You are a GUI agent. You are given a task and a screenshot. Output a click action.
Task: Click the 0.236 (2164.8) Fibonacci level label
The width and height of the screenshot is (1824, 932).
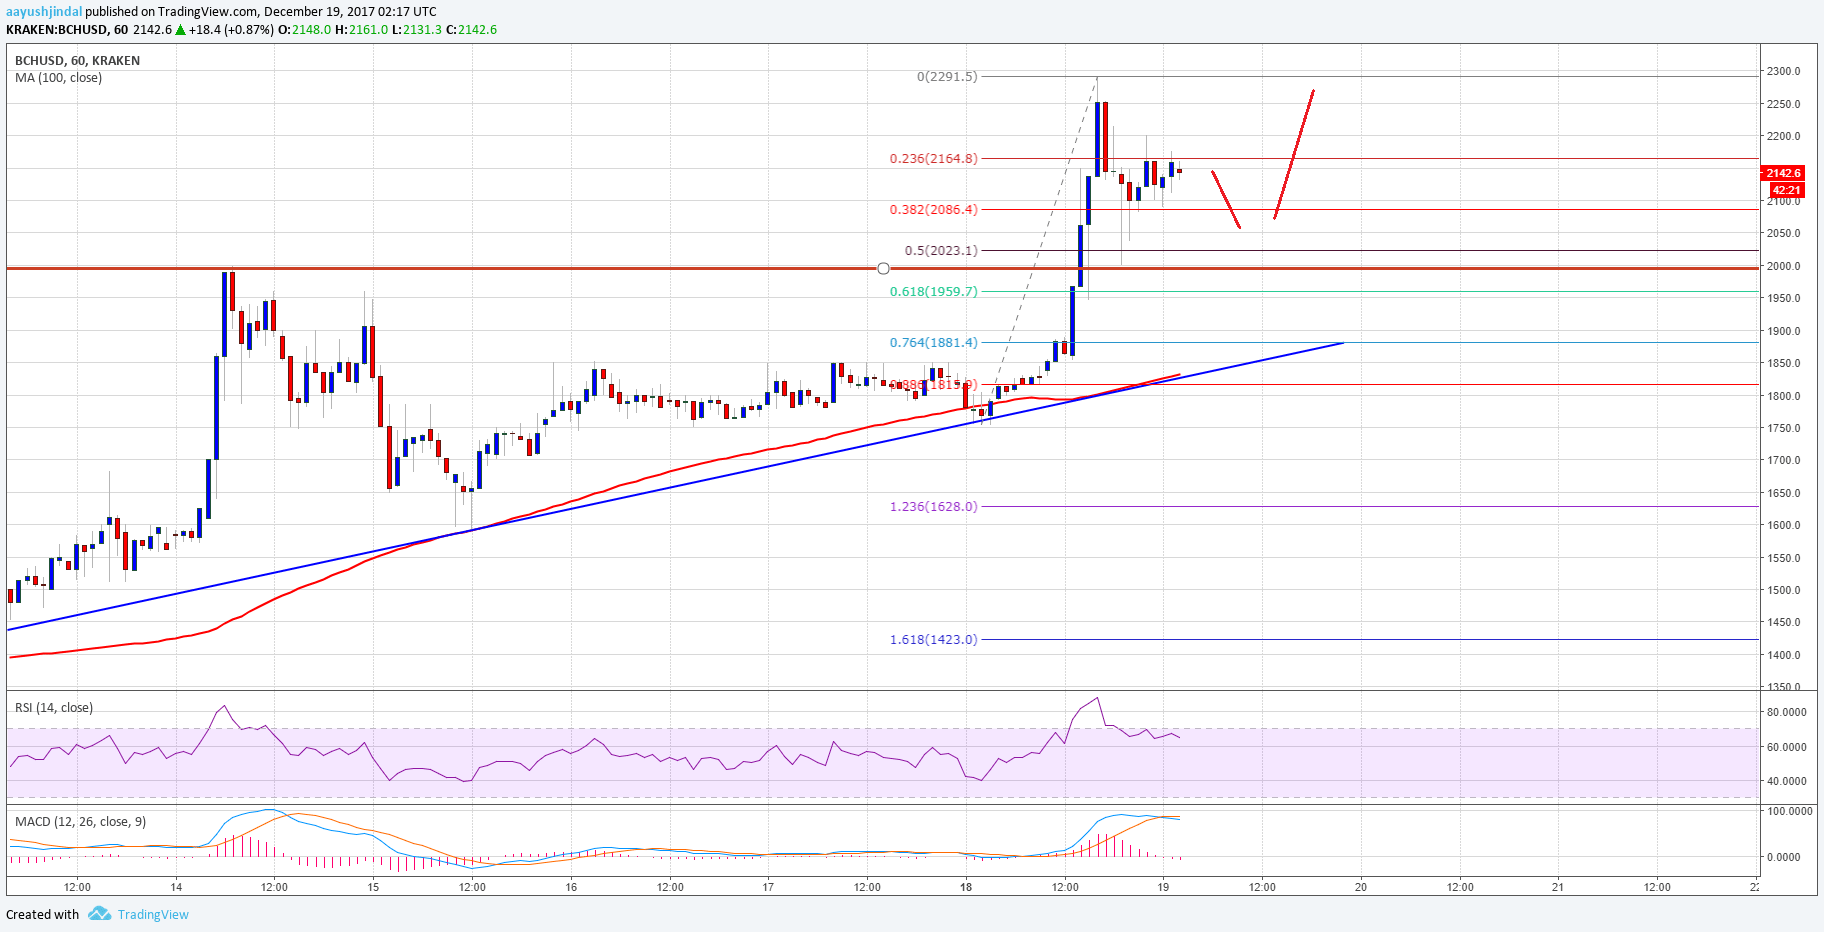click(934, 158)
